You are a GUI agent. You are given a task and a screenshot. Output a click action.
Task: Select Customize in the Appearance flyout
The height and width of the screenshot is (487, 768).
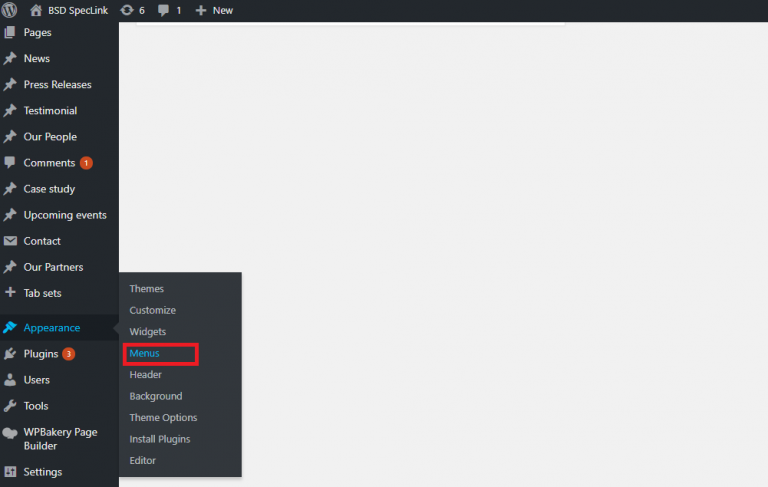(x=152, y=311)
